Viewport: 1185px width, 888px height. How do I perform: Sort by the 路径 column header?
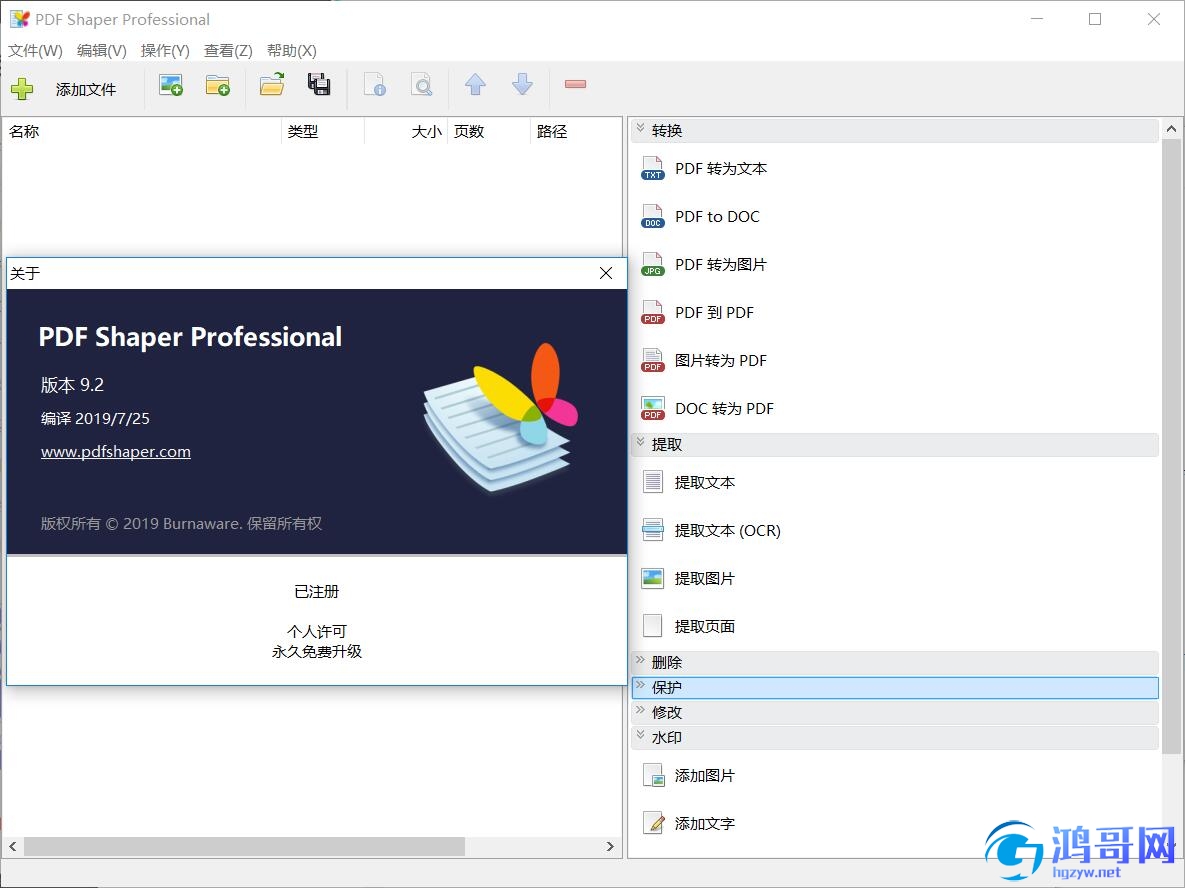pyautogui.click(x=576, y=131)
